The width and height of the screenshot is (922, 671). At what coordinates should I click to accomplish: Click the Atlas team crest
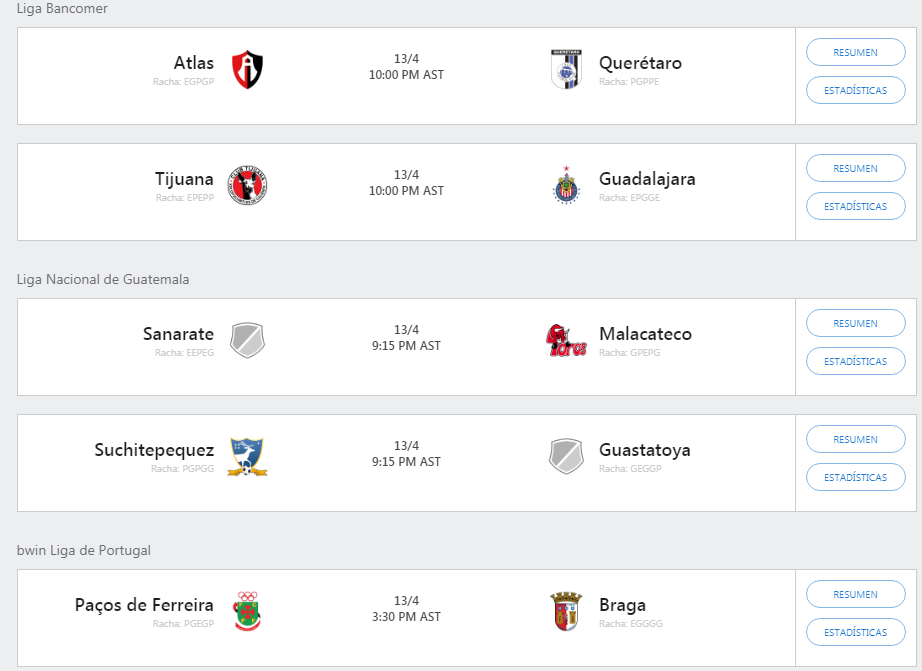(248, 69)
